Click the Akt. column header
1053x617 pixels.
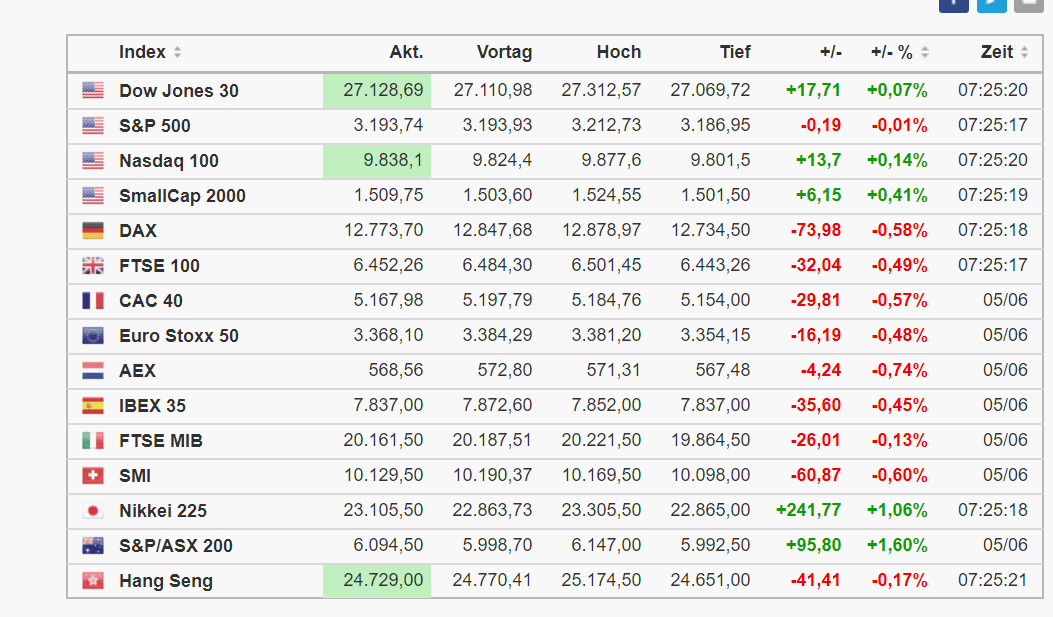point(406,52)
